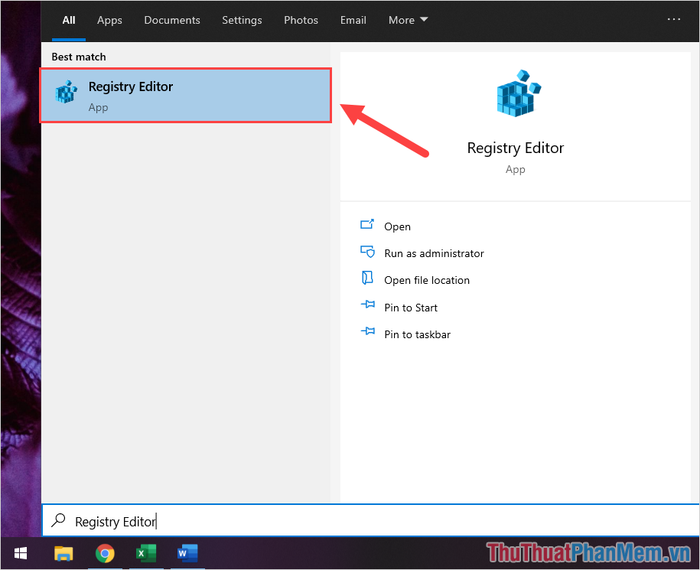This screenshot has width=700, height=570.
Task: Click the Registry Editor icon in results list
Action: click(66, 92)
